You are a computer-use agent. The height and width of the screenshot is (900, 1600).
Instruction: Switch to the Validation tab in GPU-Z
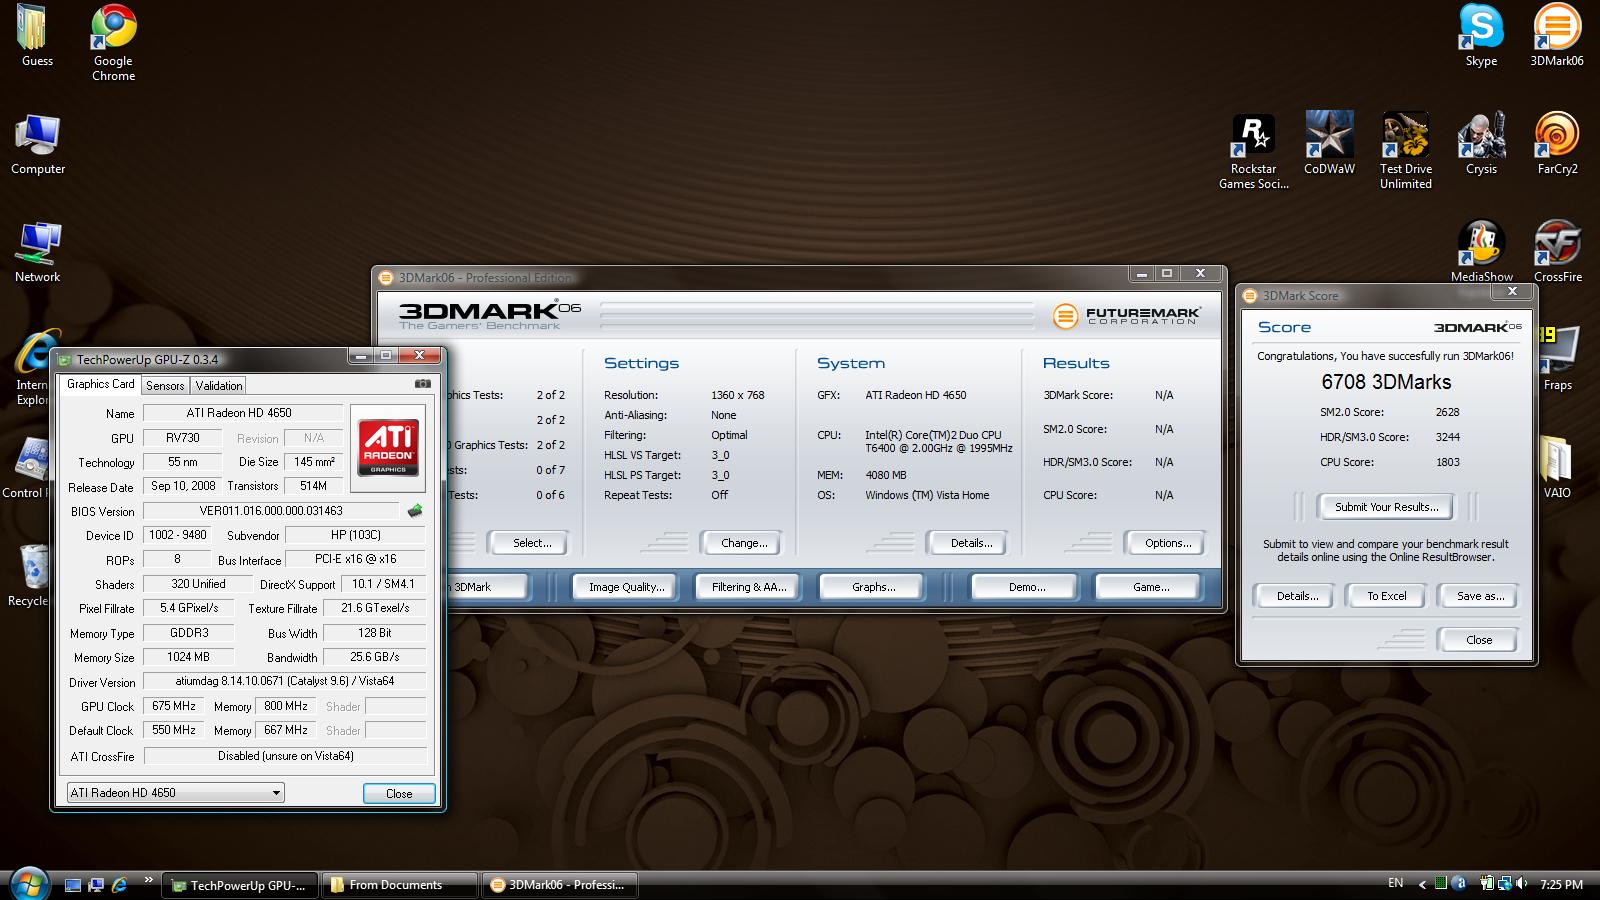218,385
